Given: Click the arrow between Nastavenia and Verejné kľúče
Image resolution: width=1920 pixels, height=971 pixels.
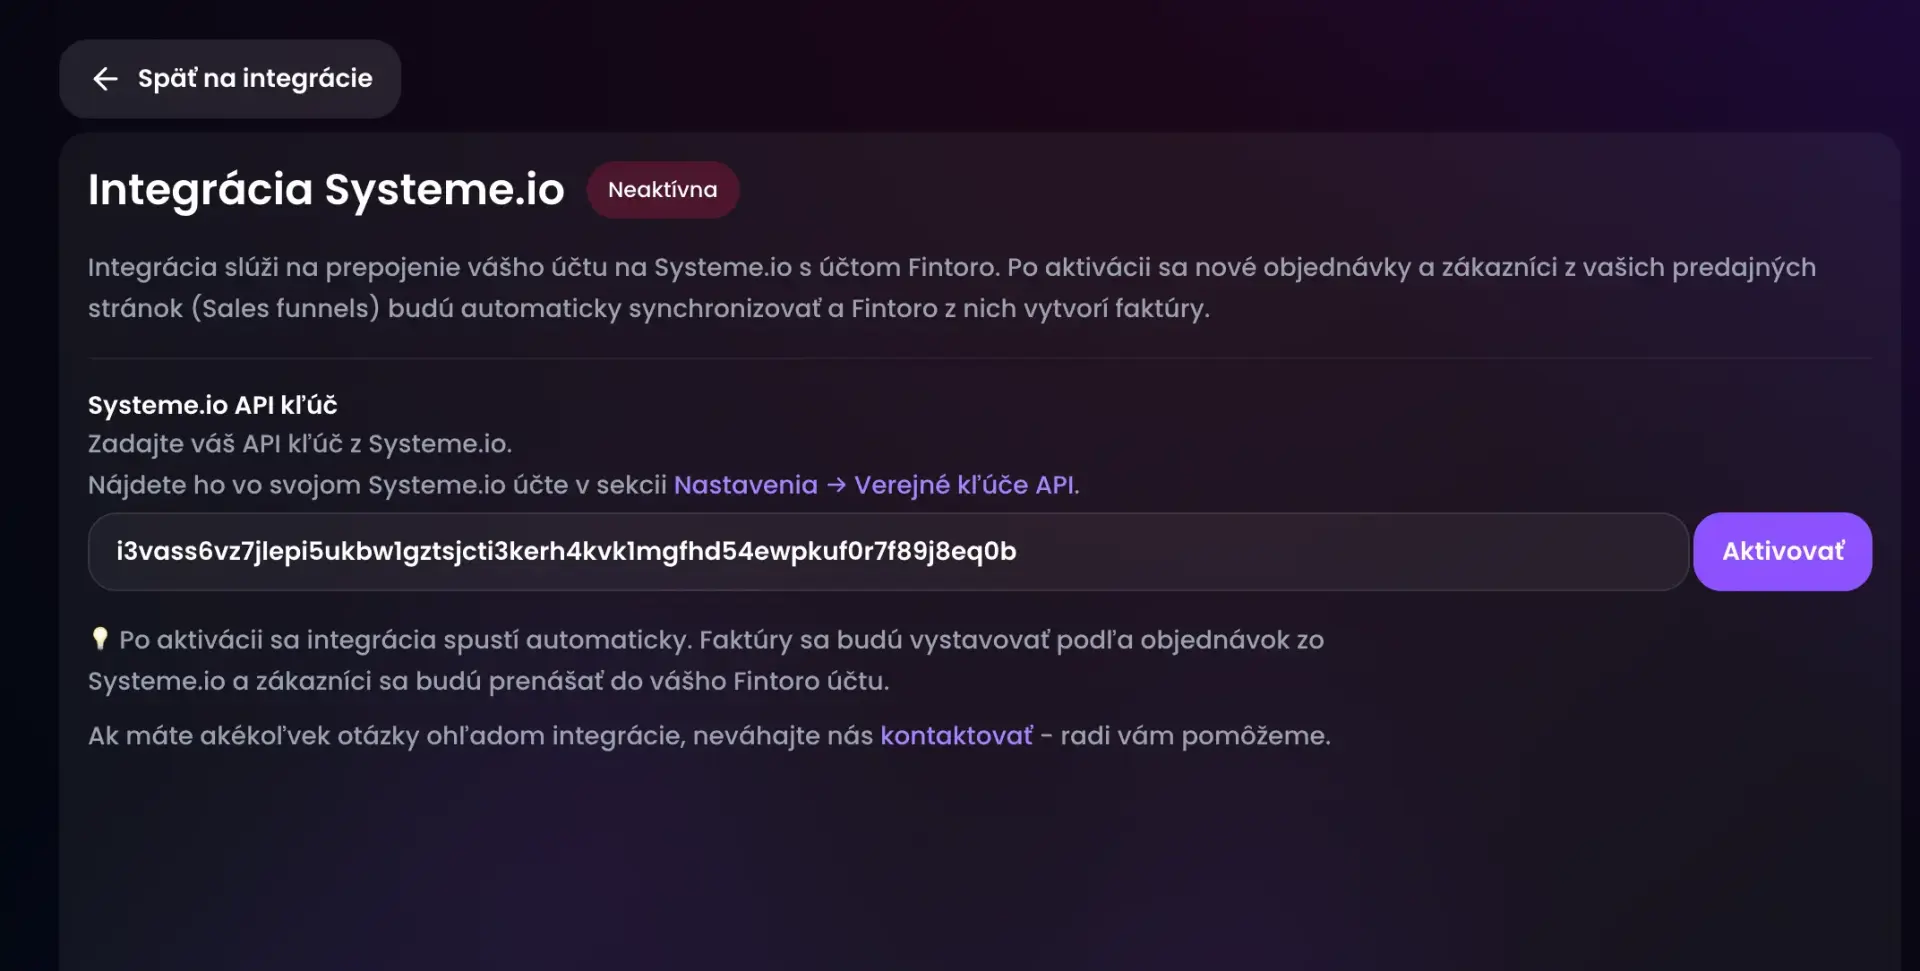Looking at the screenshot, I should coord(836,485).
